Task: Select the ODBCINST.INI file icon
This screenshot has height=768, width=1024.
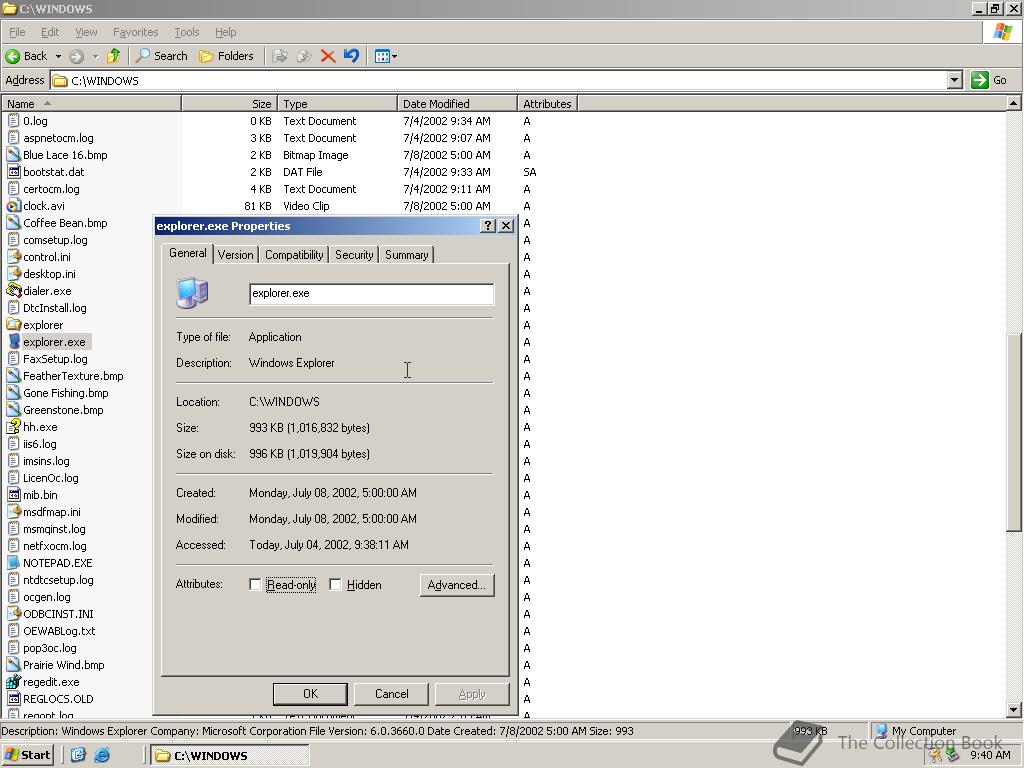Action: click(14, 614)
